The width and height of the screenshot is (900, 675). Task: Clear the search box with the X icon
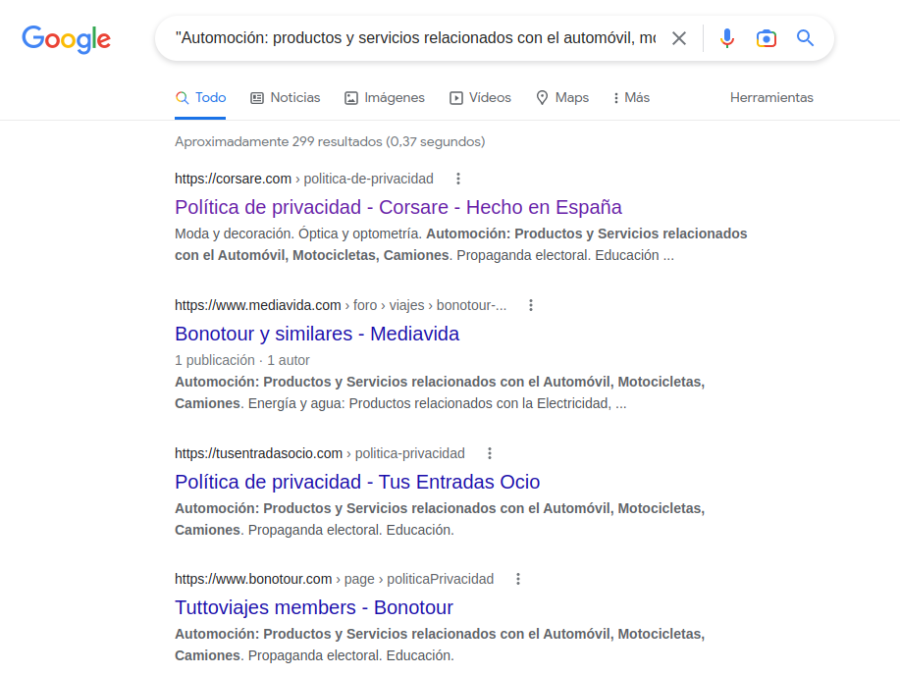coord(679,39)
